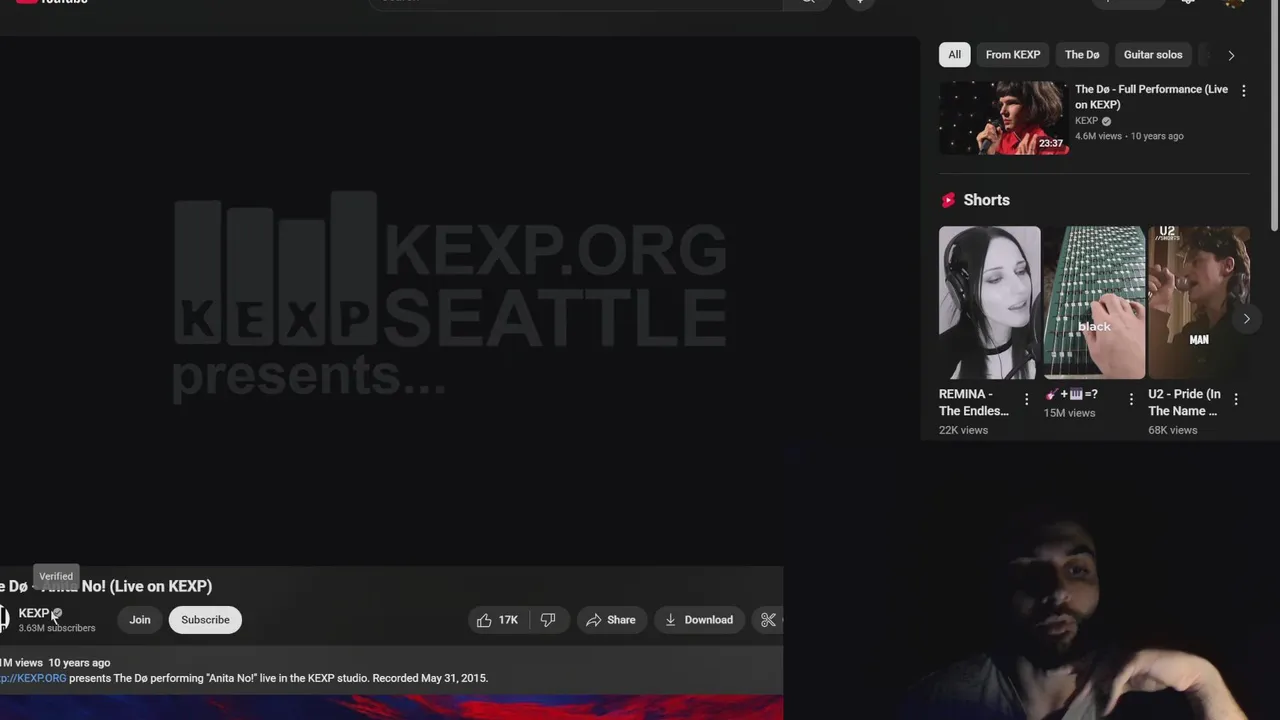Click the REMINA - The Endles... short title

[x=974, y=402]
